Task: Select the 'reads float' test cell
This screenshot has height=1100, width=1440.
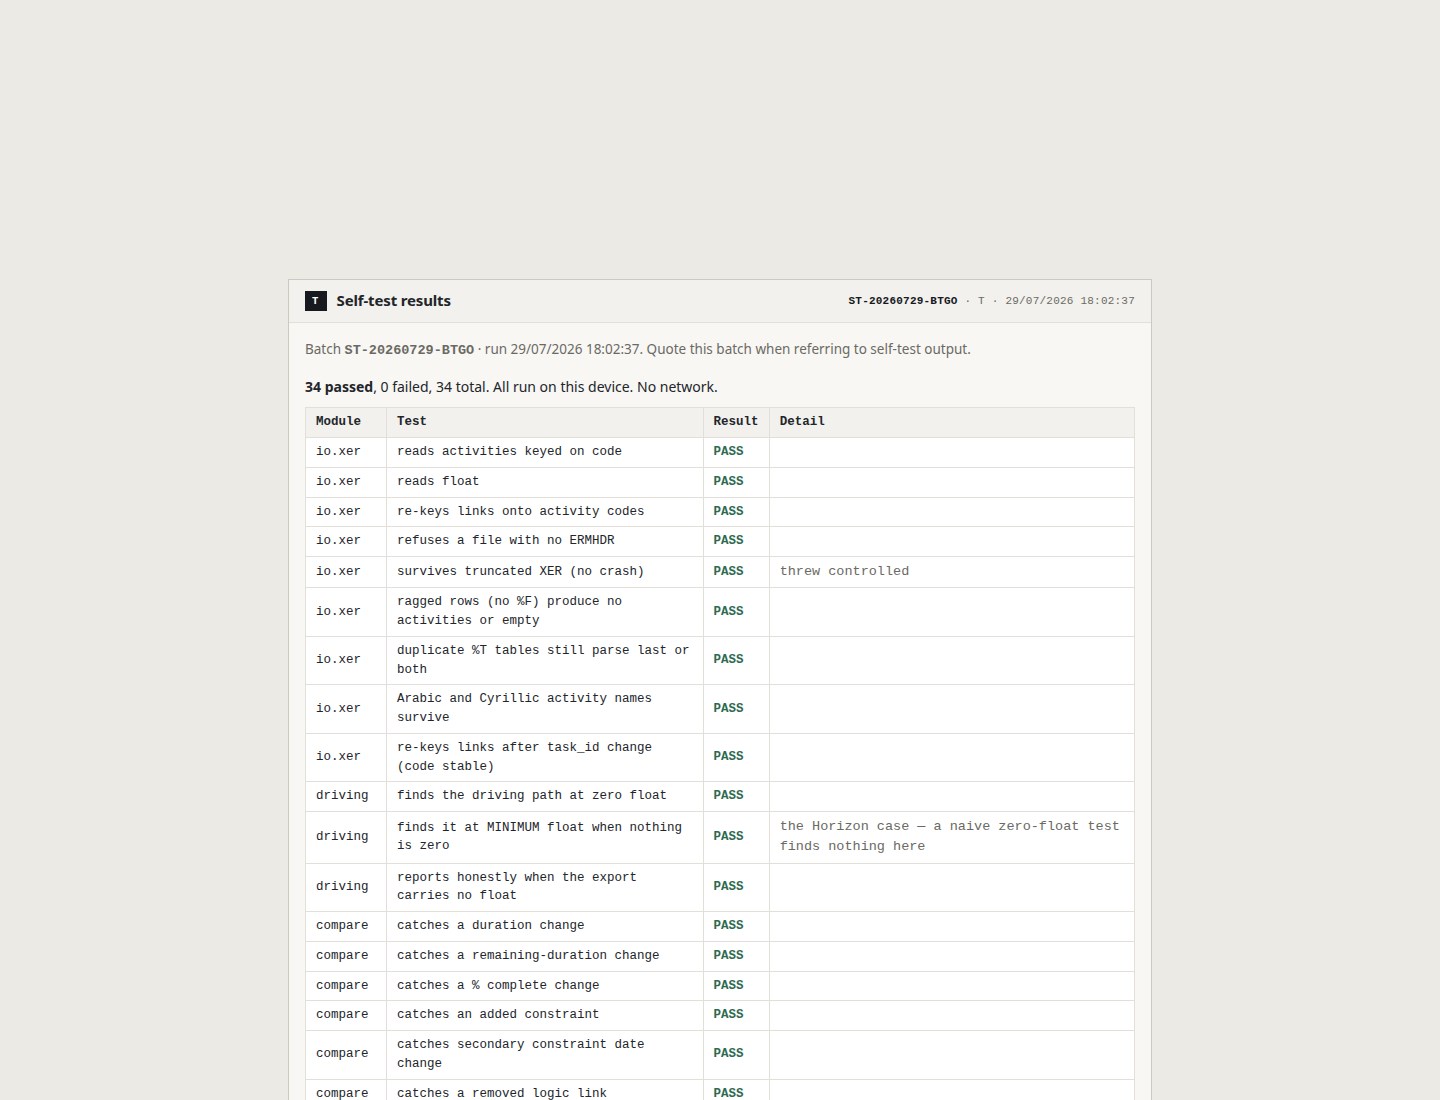Action: coord(545,482)
